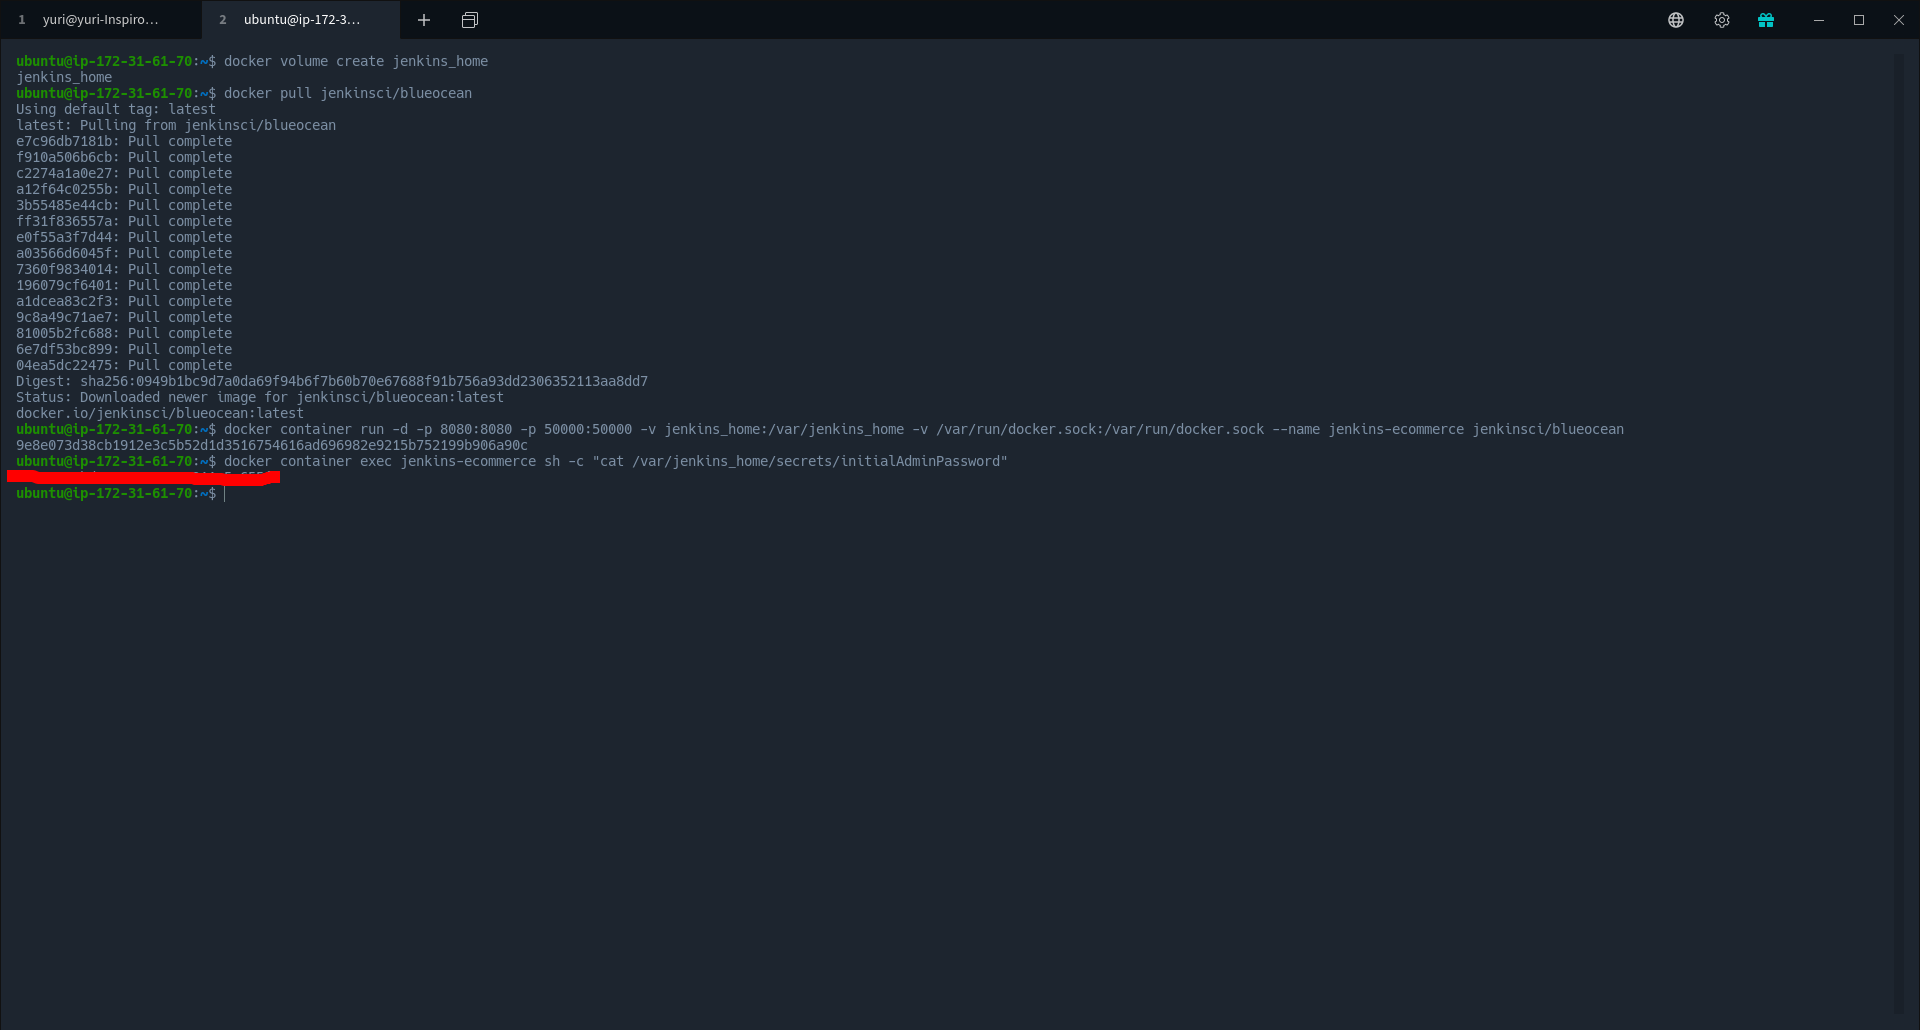
Task: Select tab 2 ubuntu@ip-172-3...
Action: pyautogui.click(x=300, y=20)
